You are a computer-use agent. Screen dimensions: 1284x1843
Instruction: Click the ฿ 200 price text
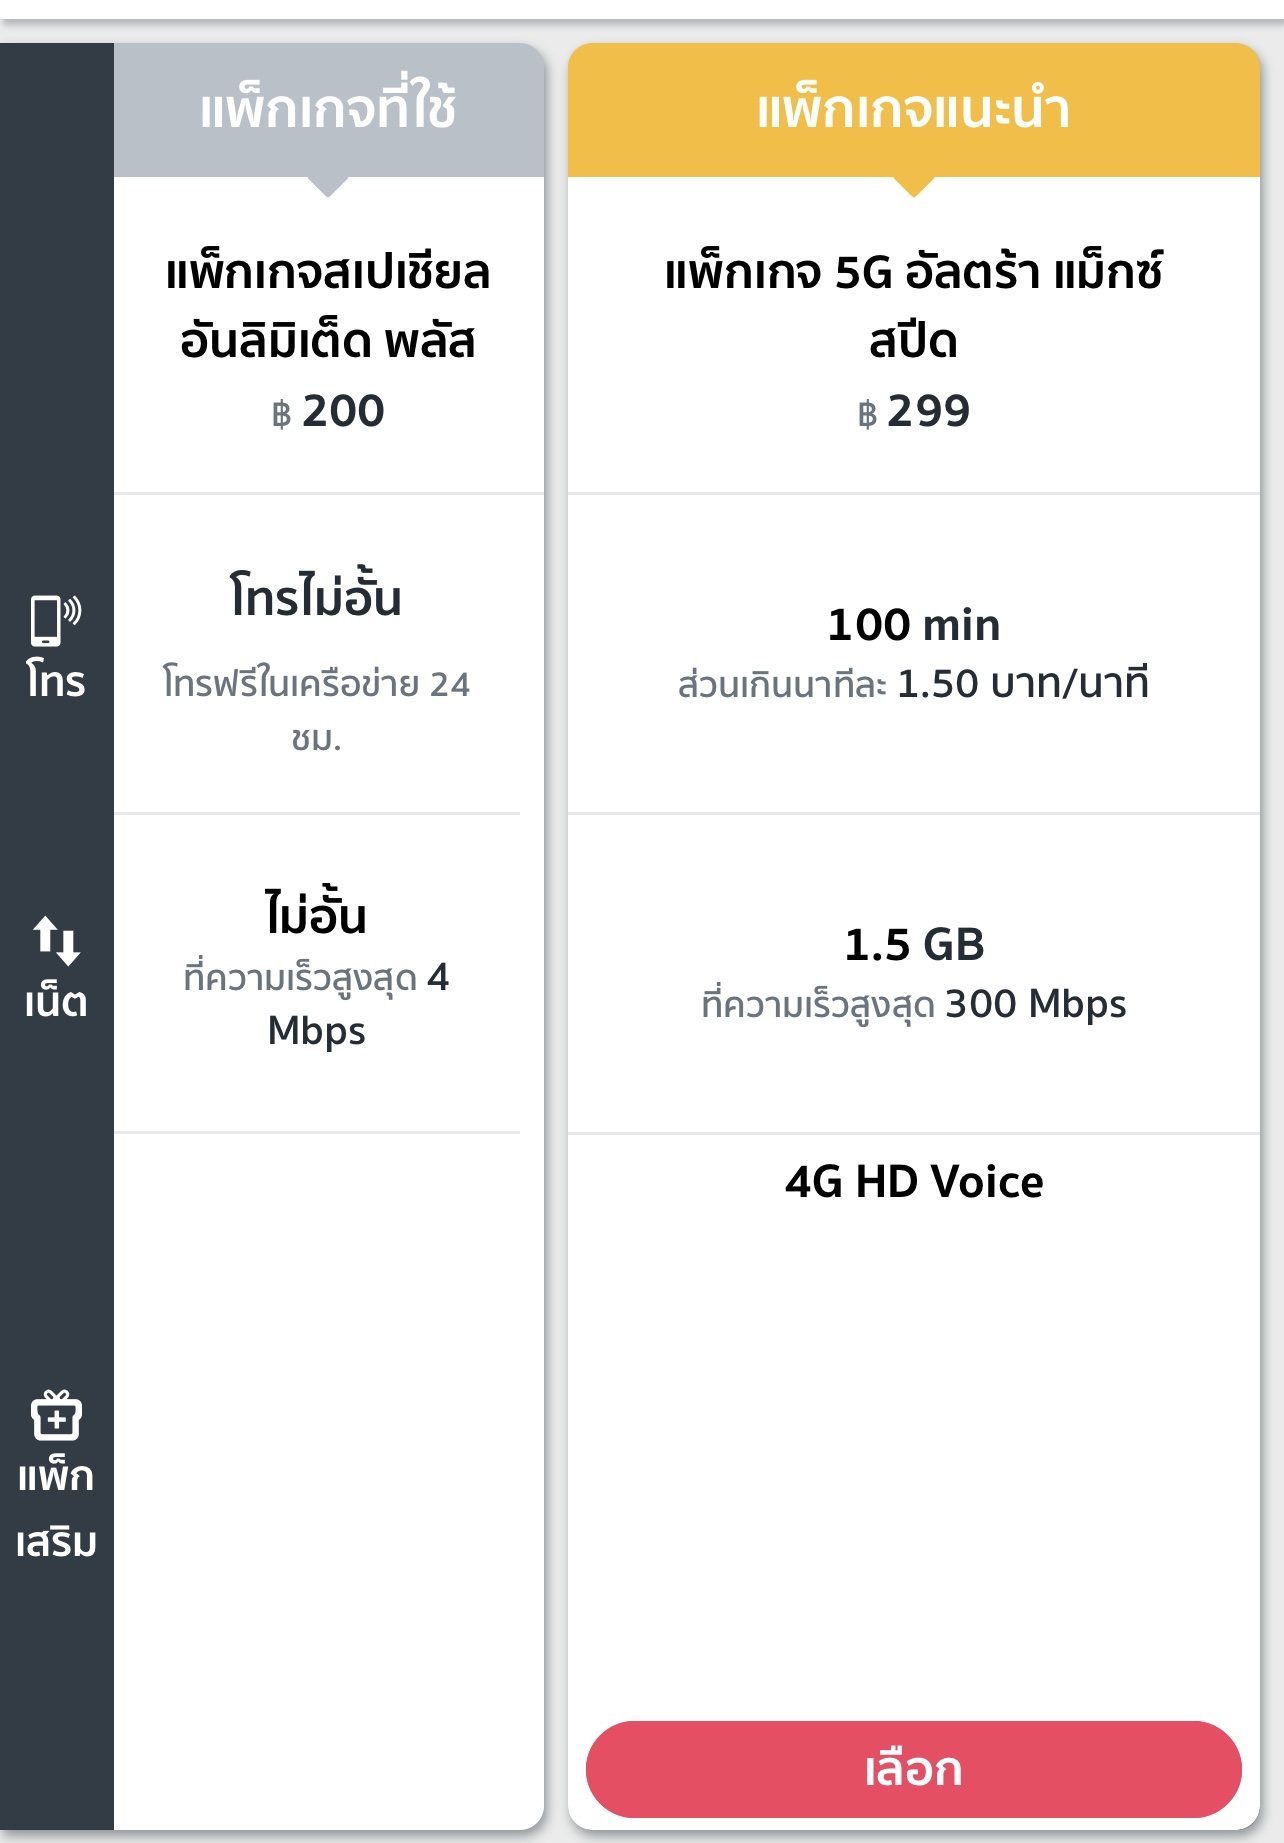pos(328,411)
